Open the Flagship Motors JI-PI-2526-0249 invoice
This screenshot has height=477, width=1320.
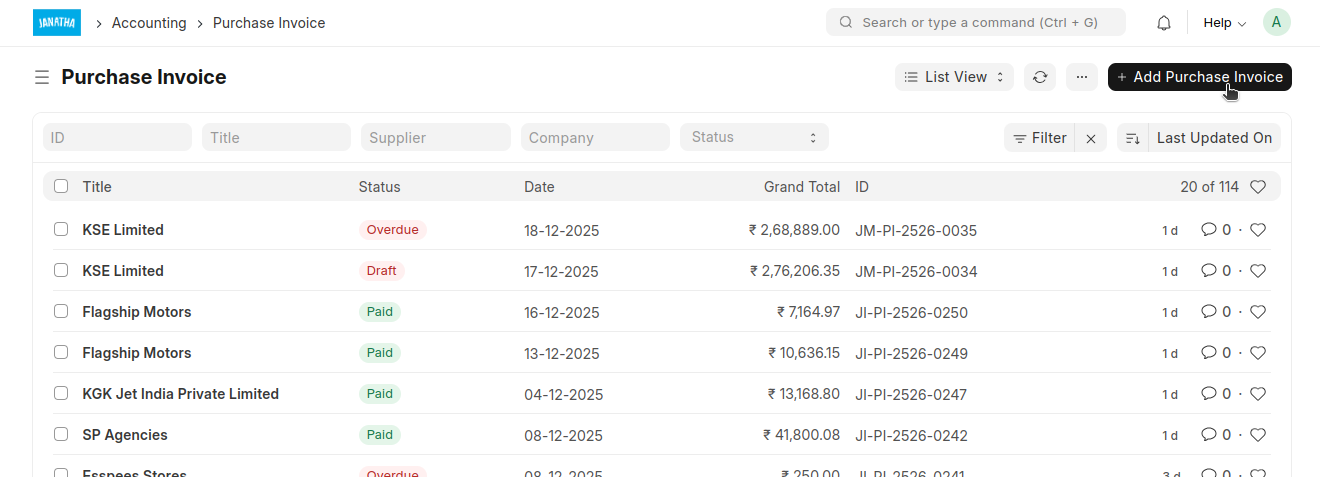click(x=137, y=353)
